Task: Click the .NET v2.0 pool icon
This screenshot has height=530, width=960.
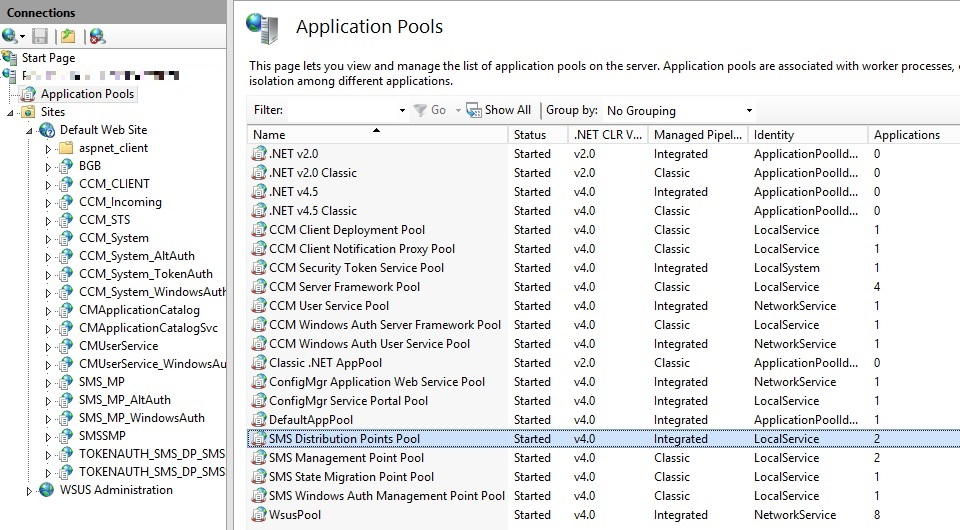Action: [x=259, y=154]
